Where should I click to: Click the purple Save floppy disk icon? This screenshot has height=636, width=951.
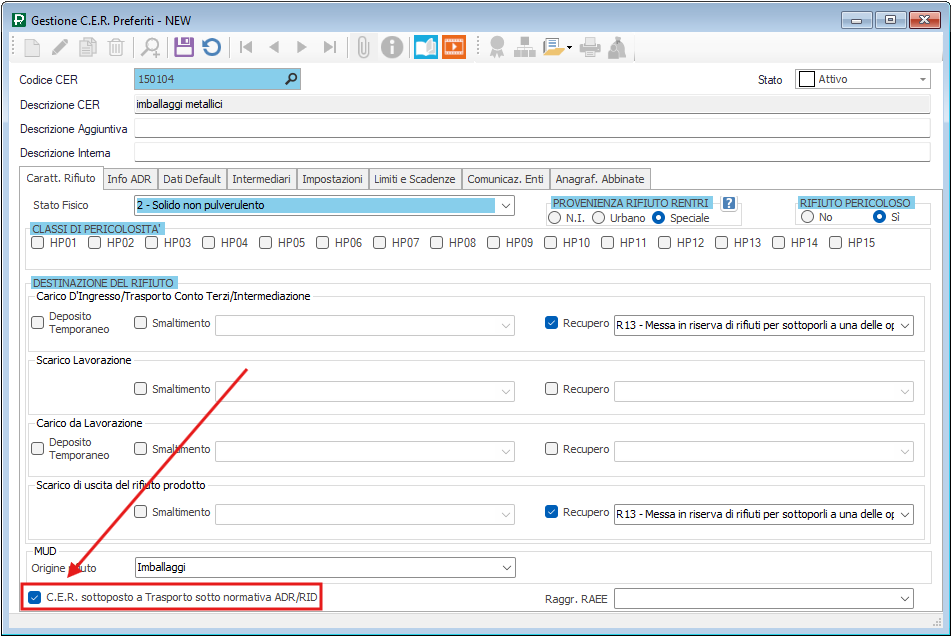click(x=183, y=47)
